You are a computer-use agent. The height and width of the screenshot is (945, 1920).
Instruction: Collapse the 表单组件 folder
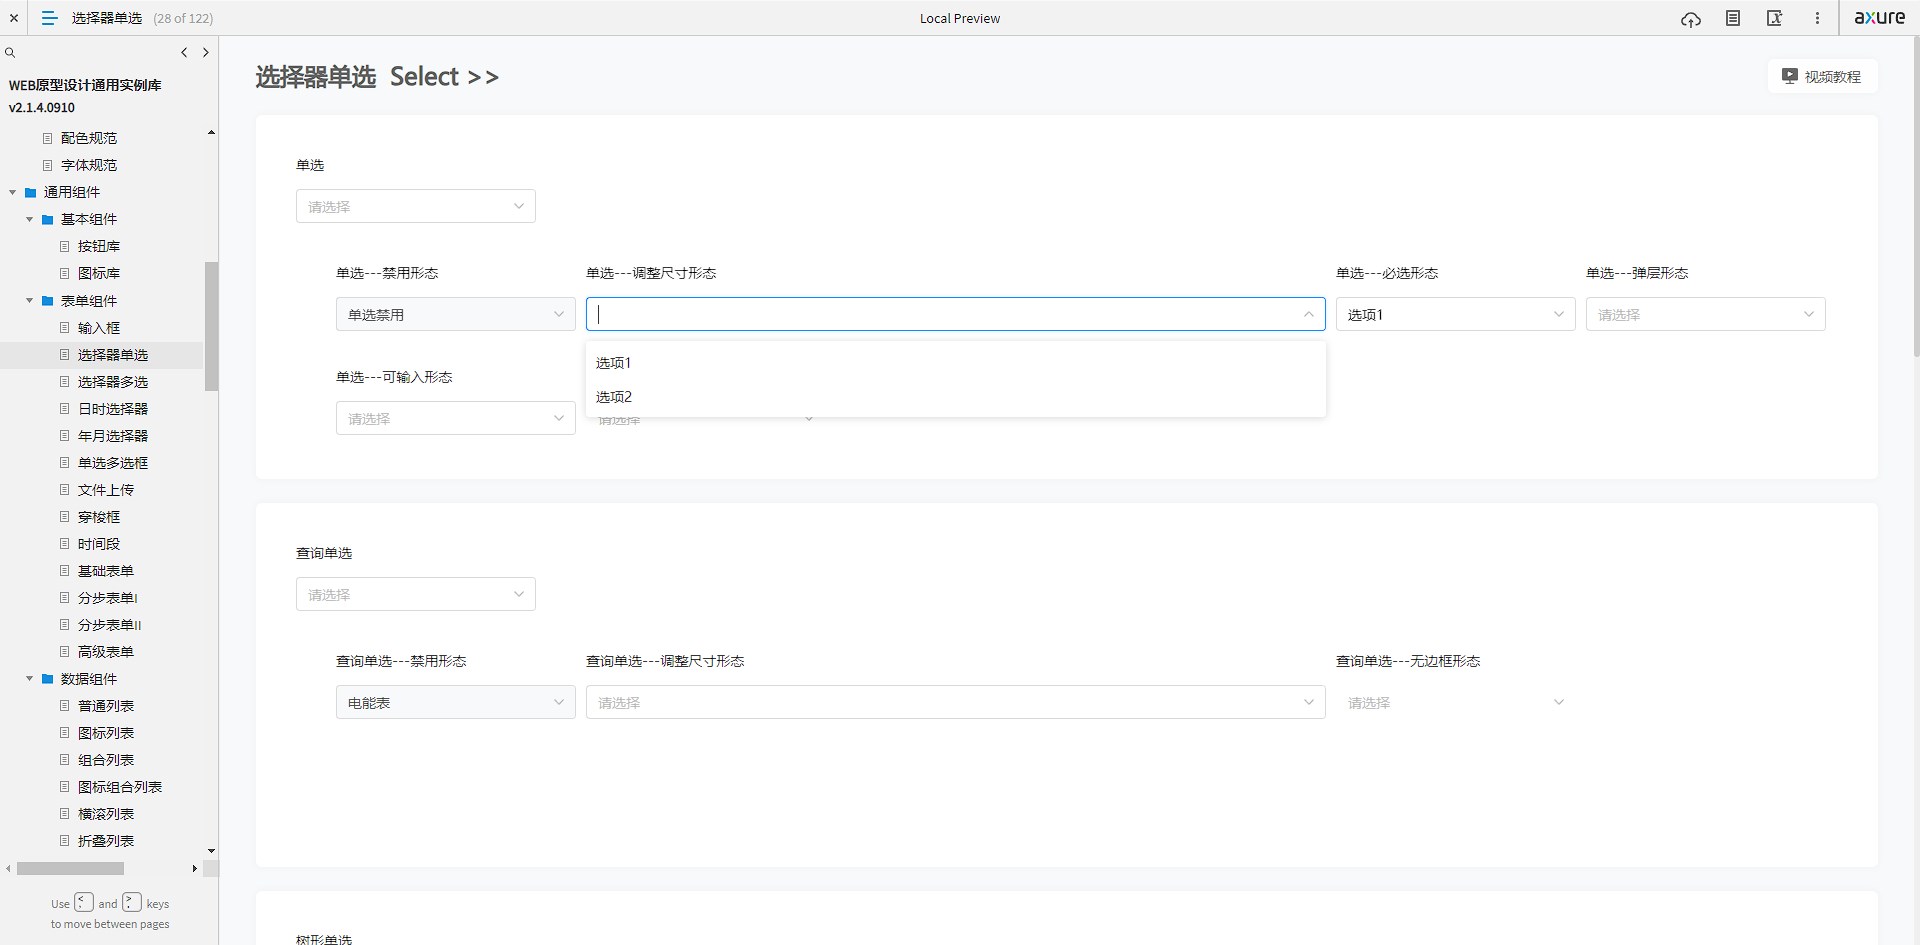coord(30,301)
